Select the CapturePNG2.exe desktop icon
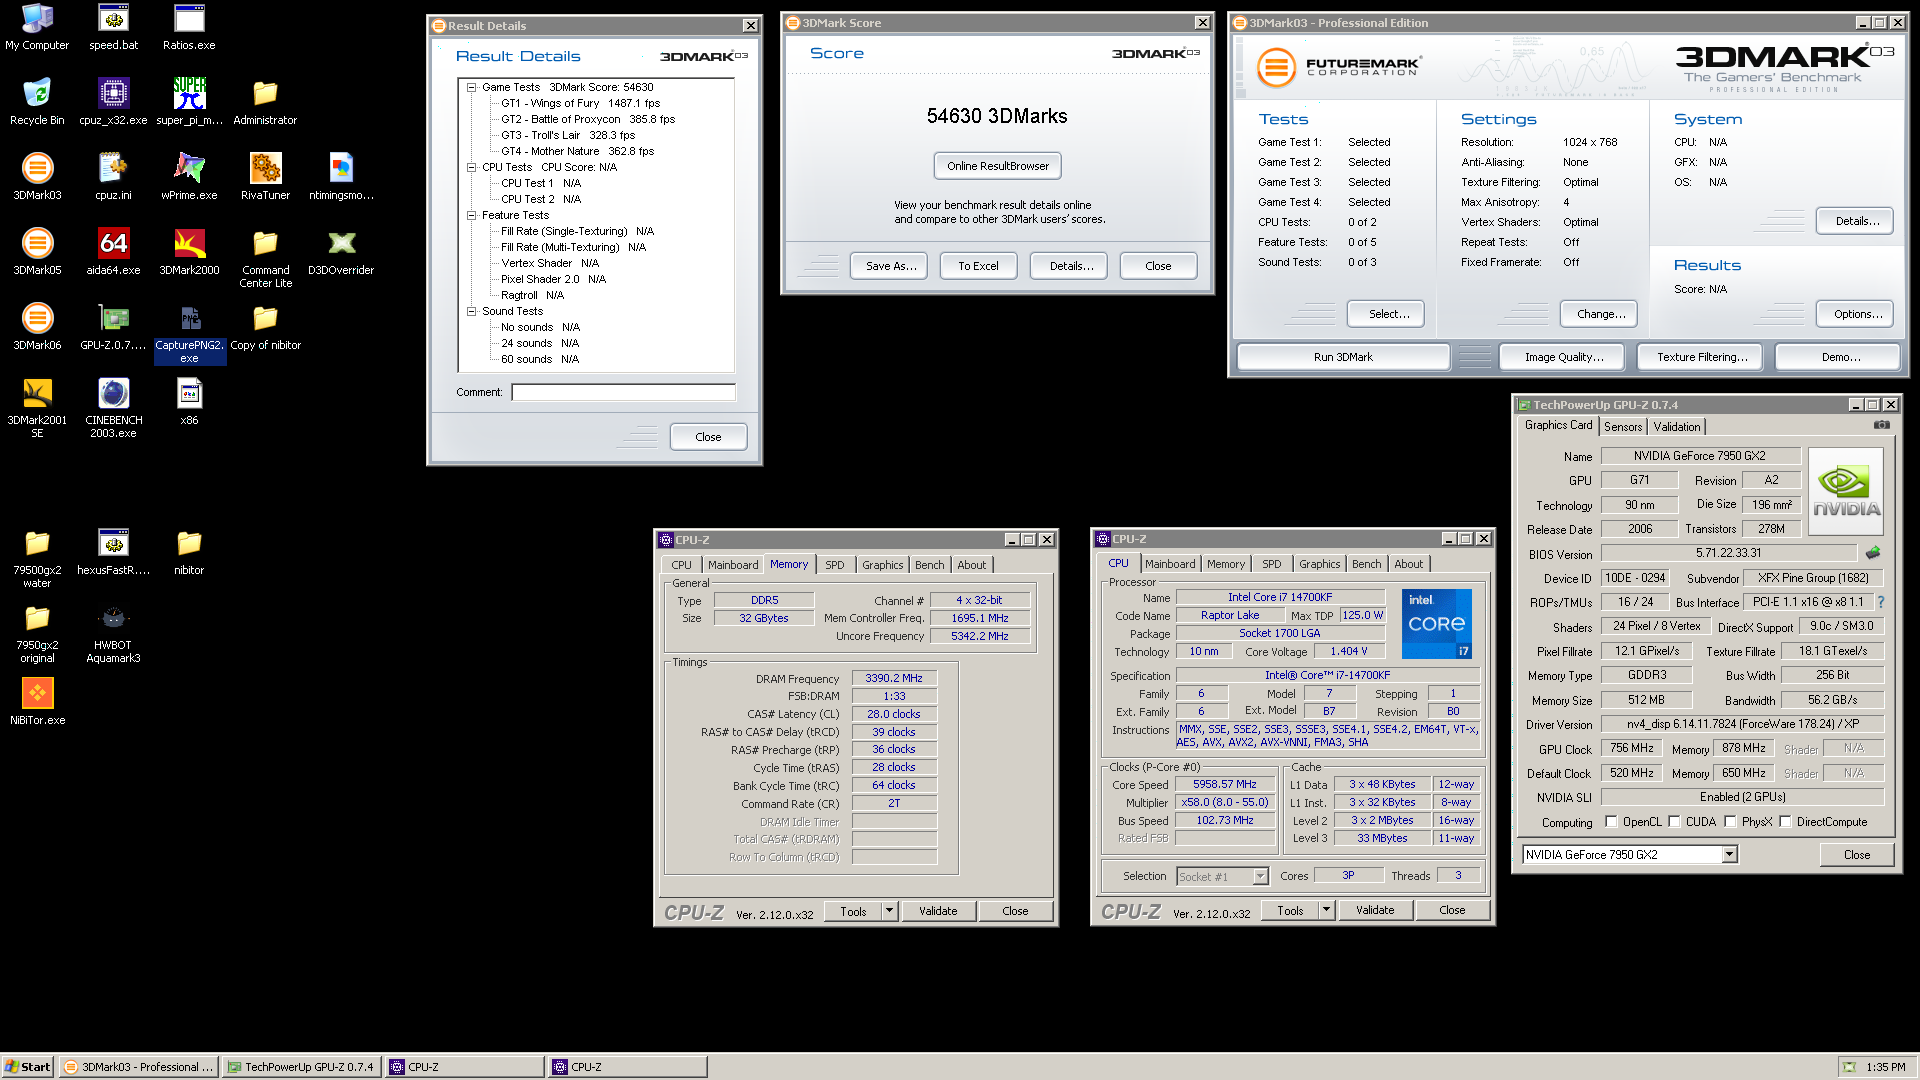Viewport: 1920px width, 1080px height. point(189,333)
